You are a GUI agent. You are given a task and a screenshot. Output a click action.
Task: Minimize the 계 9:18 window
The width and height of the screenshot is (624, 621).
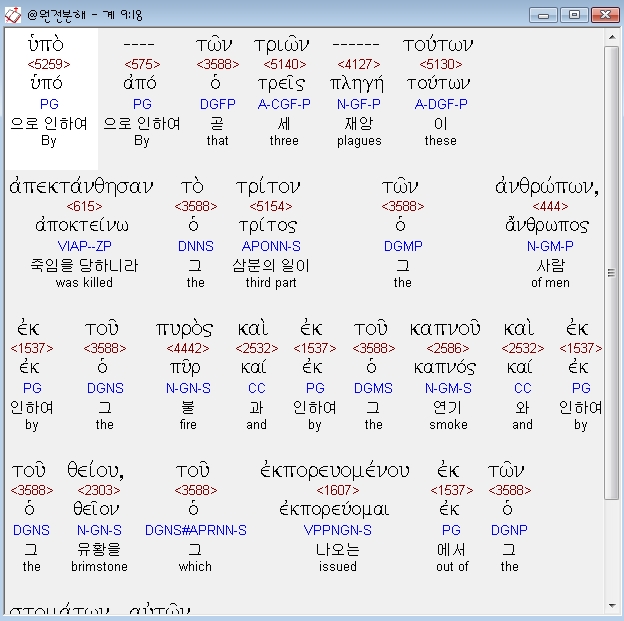click(543, 15)
